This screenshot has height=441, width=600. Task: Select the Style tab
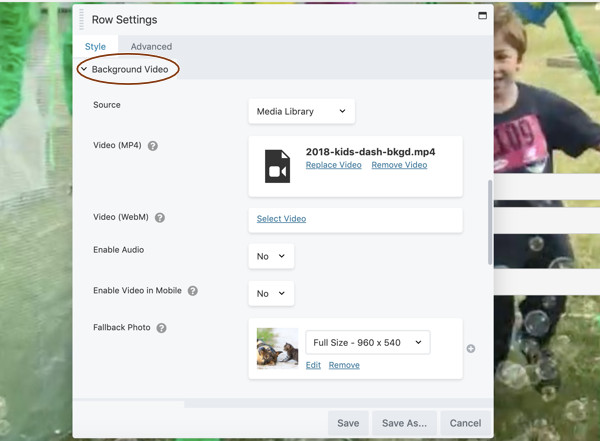tap(95, 46)
